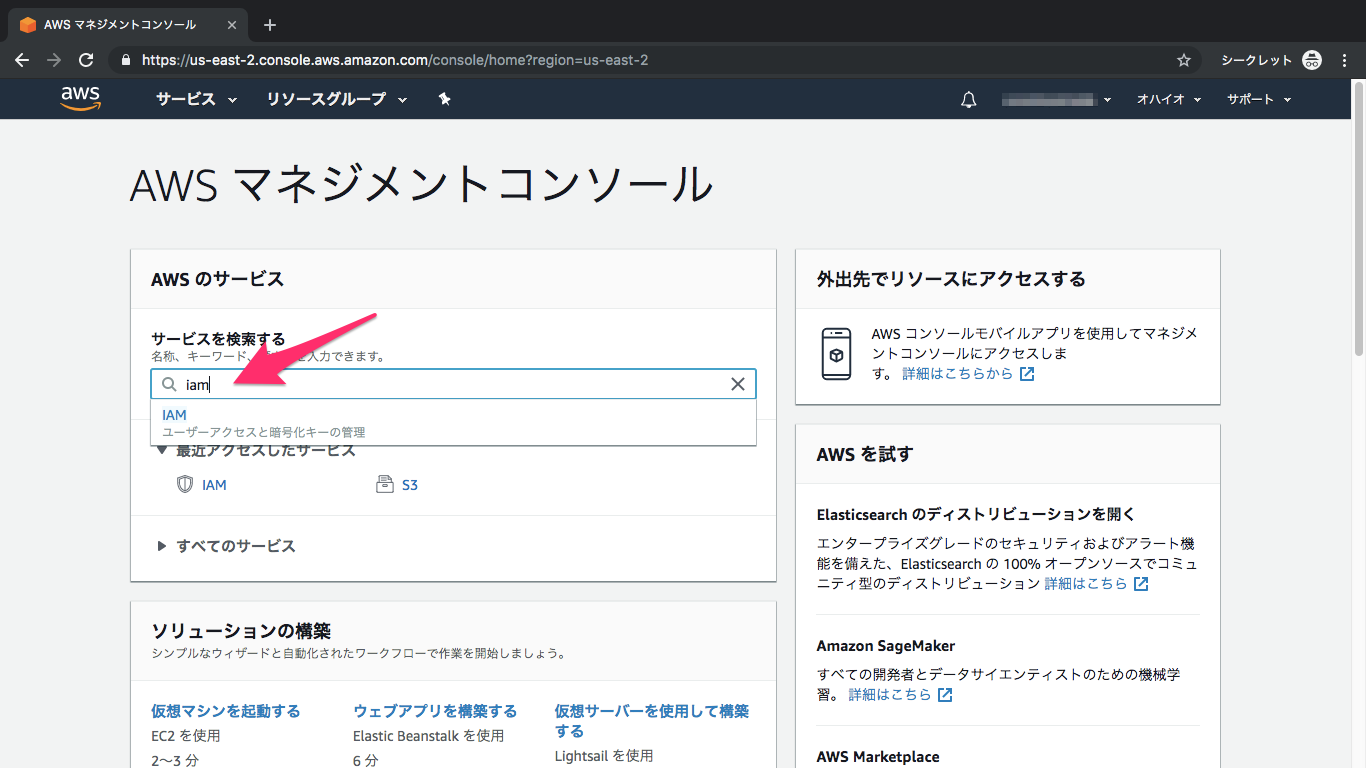Open the サポート menu
Screen dimensions: 1366x768
pyautogui.click(x=1258, y=99)
